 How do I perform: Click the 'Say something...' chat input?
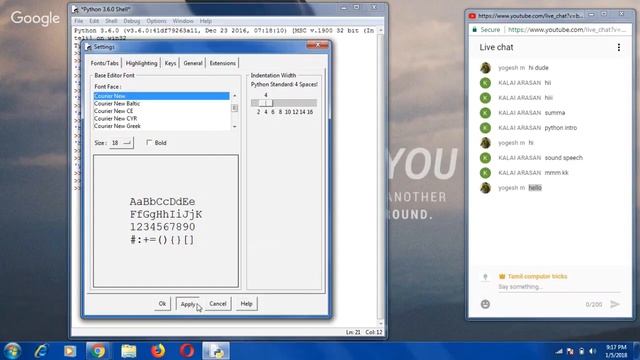tap(559, 287)
